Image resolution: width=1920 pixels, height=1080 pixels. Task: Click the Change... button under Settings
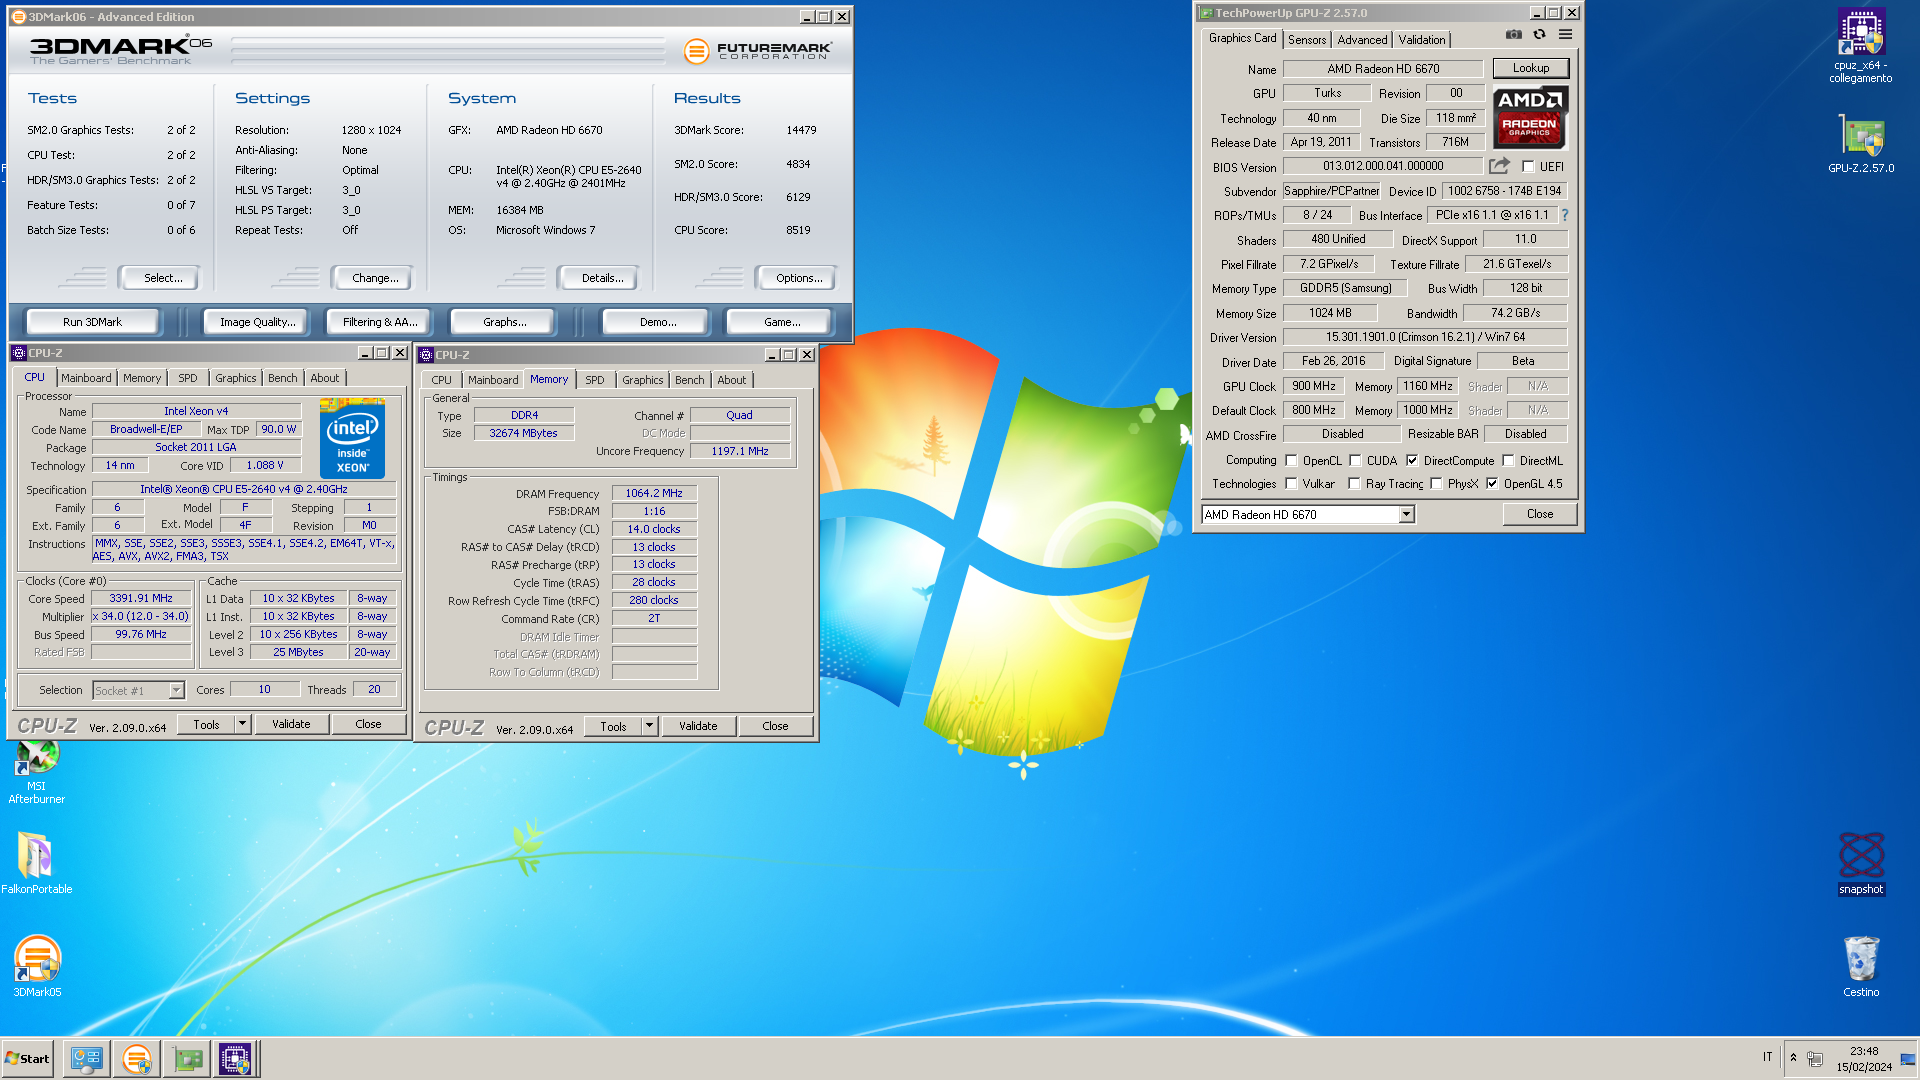(375, 278)
